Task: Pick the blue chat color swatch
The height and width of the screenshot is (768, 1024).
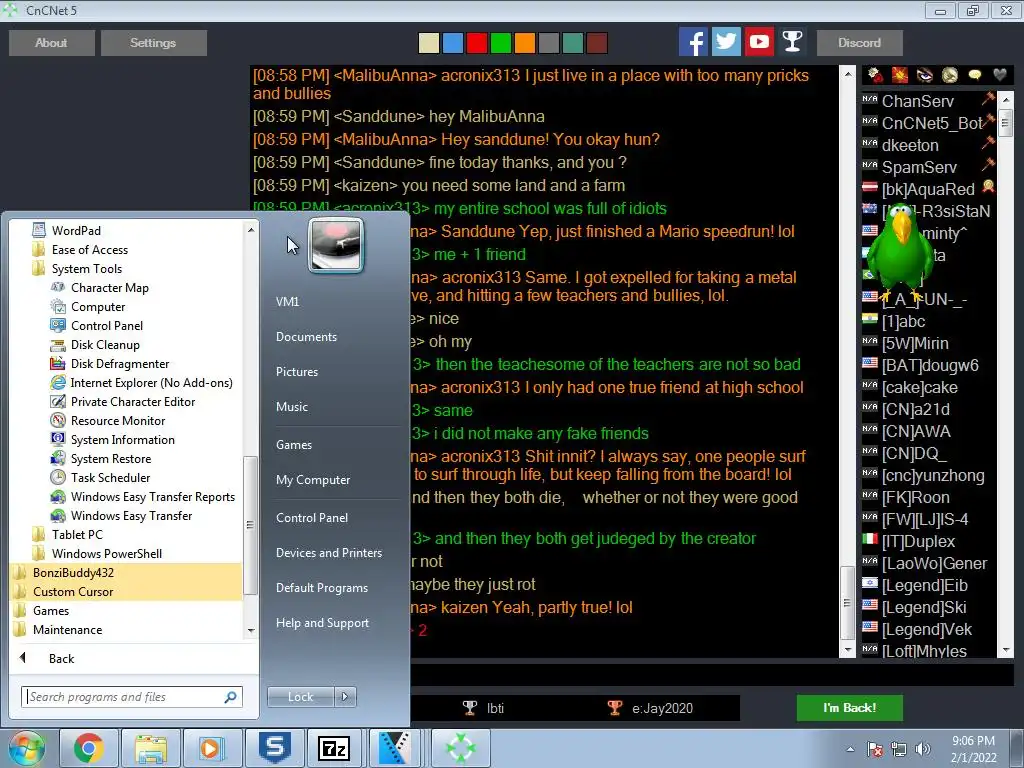Action: click(453, 43)
